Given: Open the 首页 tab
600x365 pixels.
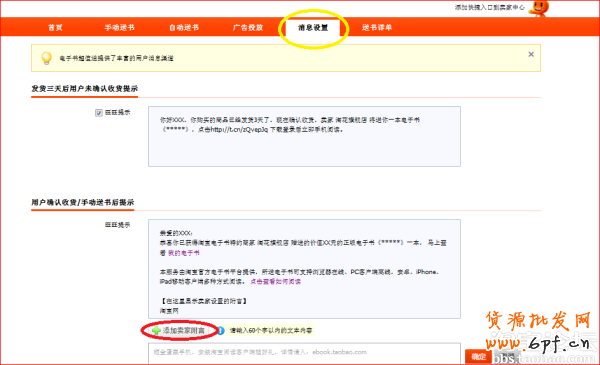Looking at the screenshot, I should coord(55,28).
